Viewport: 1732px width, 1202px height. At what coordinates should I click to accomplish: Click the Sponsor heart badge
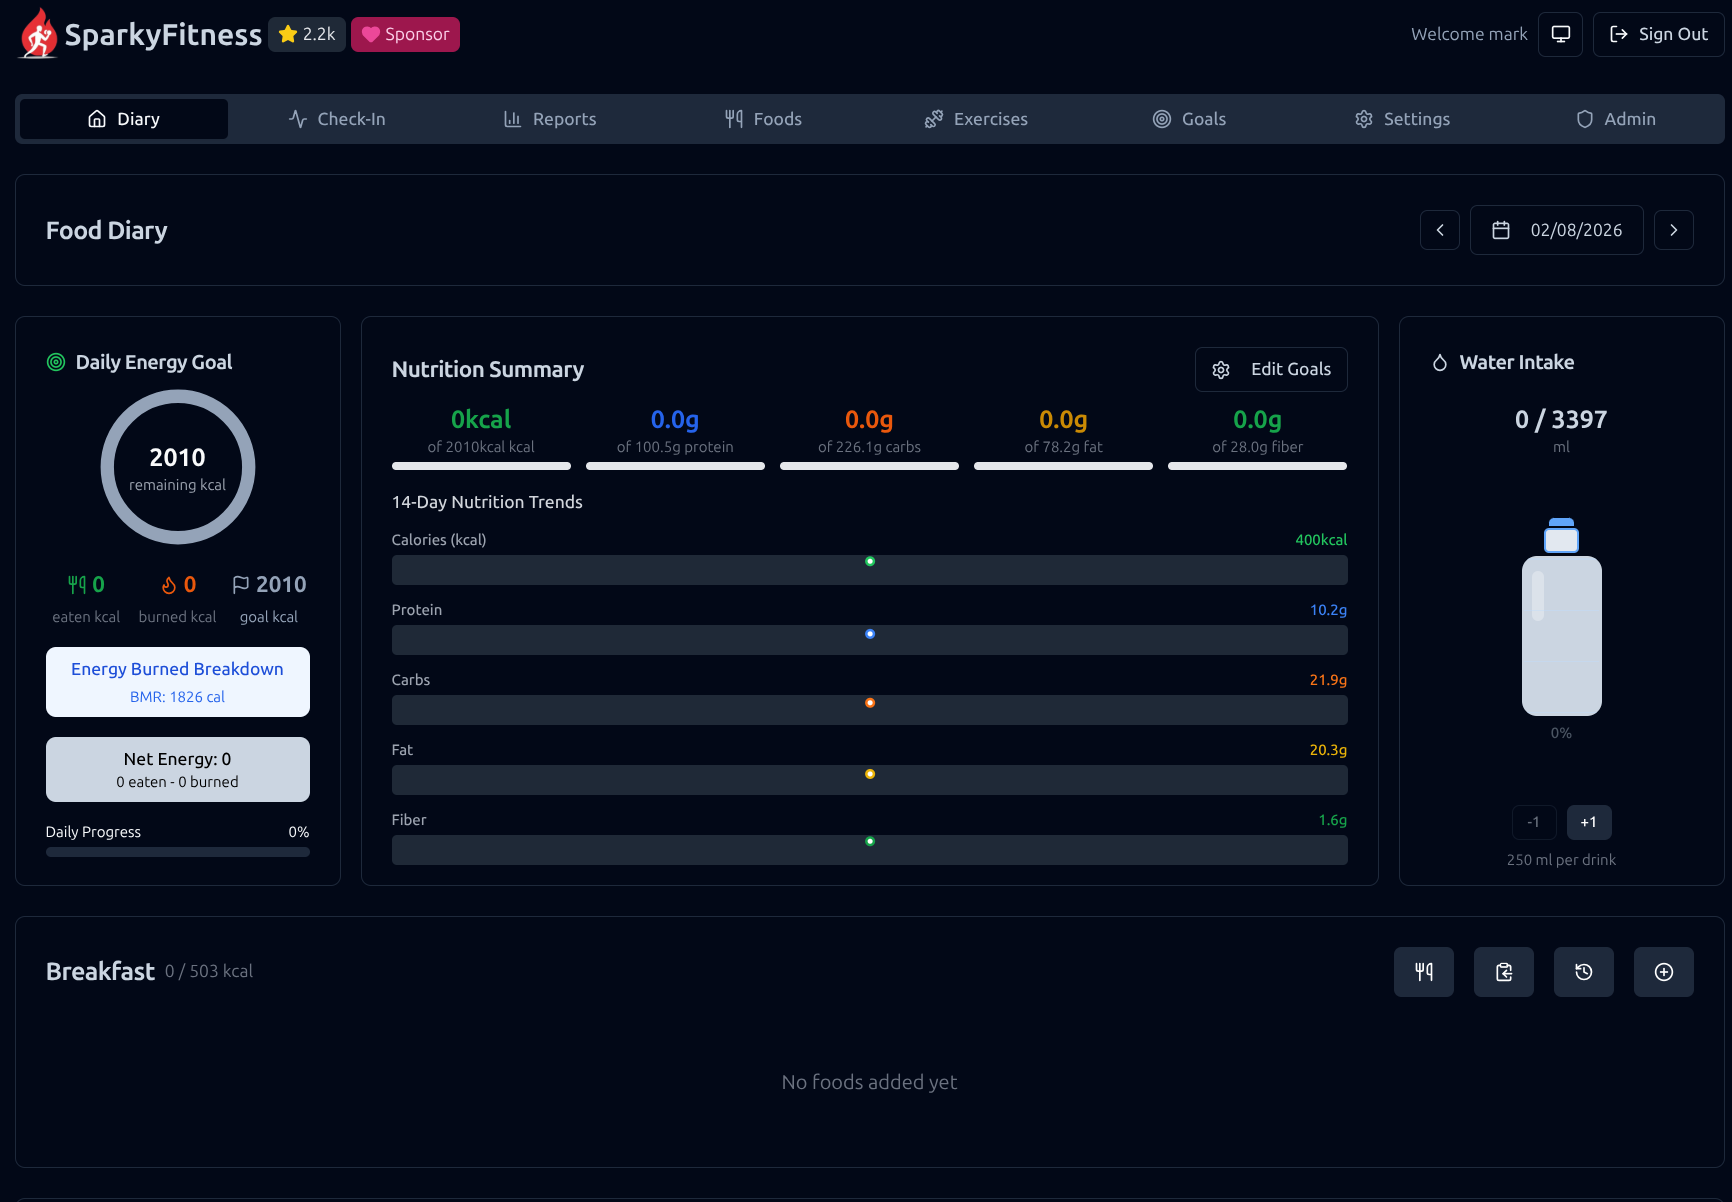pyautogui.click(x=405, y=34)
